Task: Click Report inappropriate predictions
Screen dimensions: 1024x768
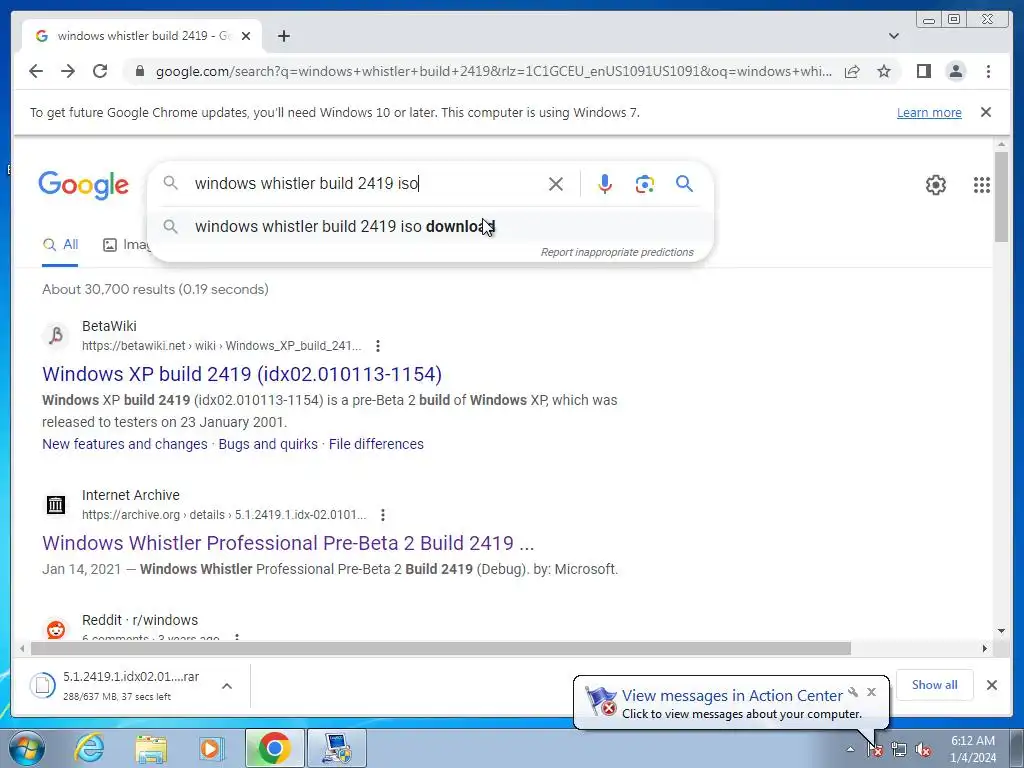Action: (617, 252)
